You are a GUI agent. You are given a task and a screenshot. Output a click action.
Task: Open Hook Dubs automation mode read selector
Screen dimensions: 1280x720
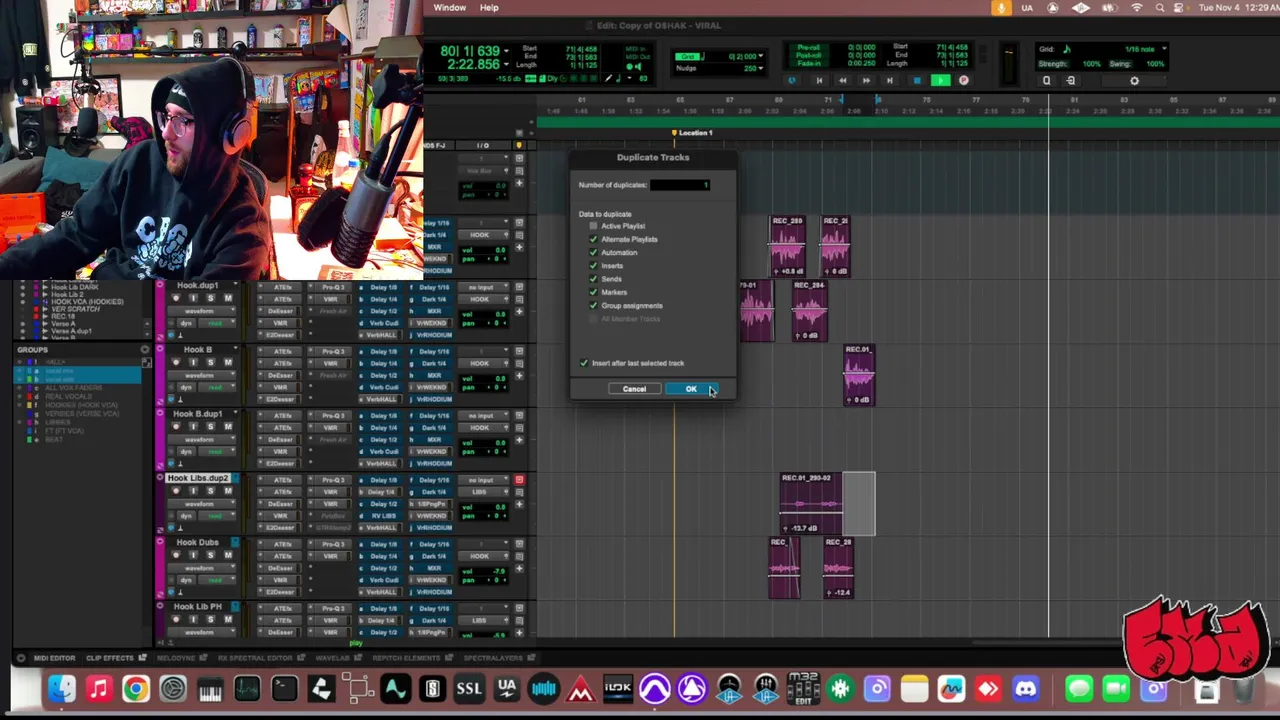click(x=215, y=580)
